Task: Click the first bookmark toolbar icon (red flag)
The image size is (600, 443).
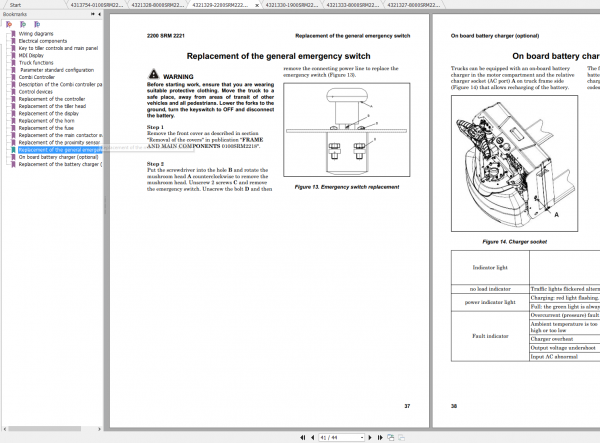Action: (x=9, y=24)
